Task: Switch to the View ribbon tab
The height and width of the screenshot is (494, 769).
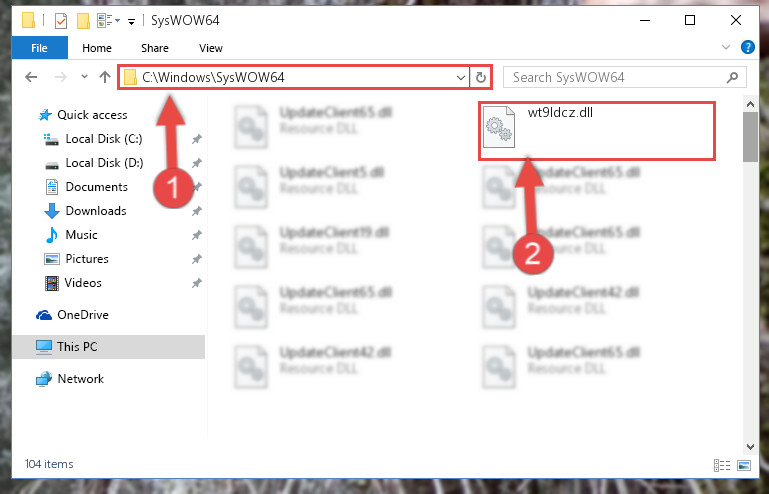Action: point(211,48)
